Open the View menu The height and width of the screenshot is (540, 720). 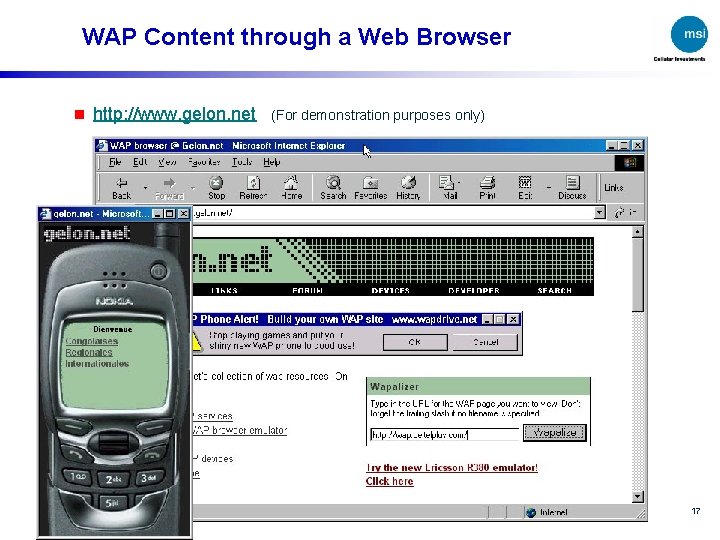[167, 162]
